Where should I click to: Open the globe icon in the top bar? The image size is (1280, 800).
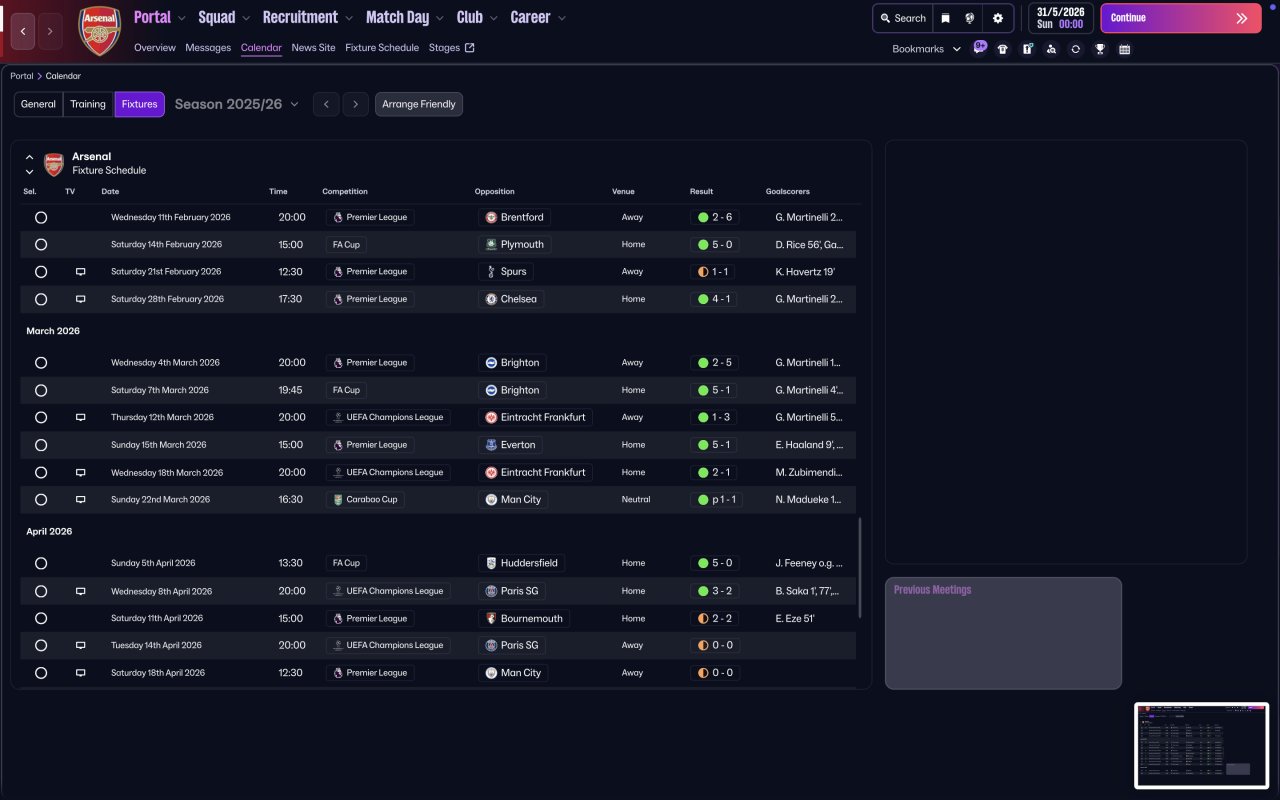(970, 18)
